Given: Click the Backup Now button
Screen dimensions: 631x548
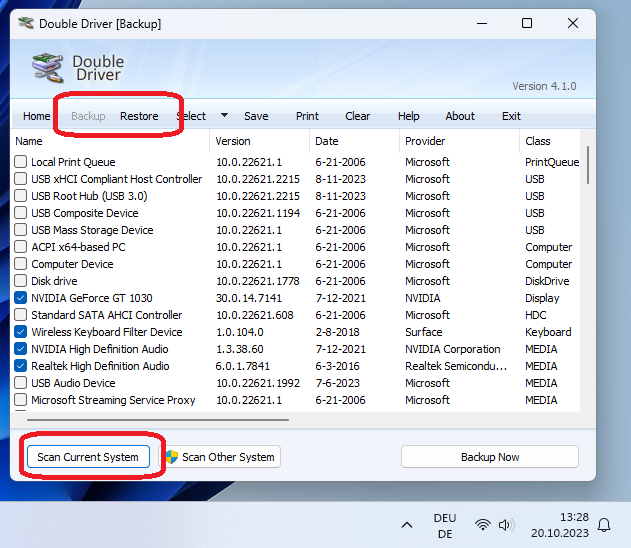Looking at the screenshot, I should [x=490, y=457].
